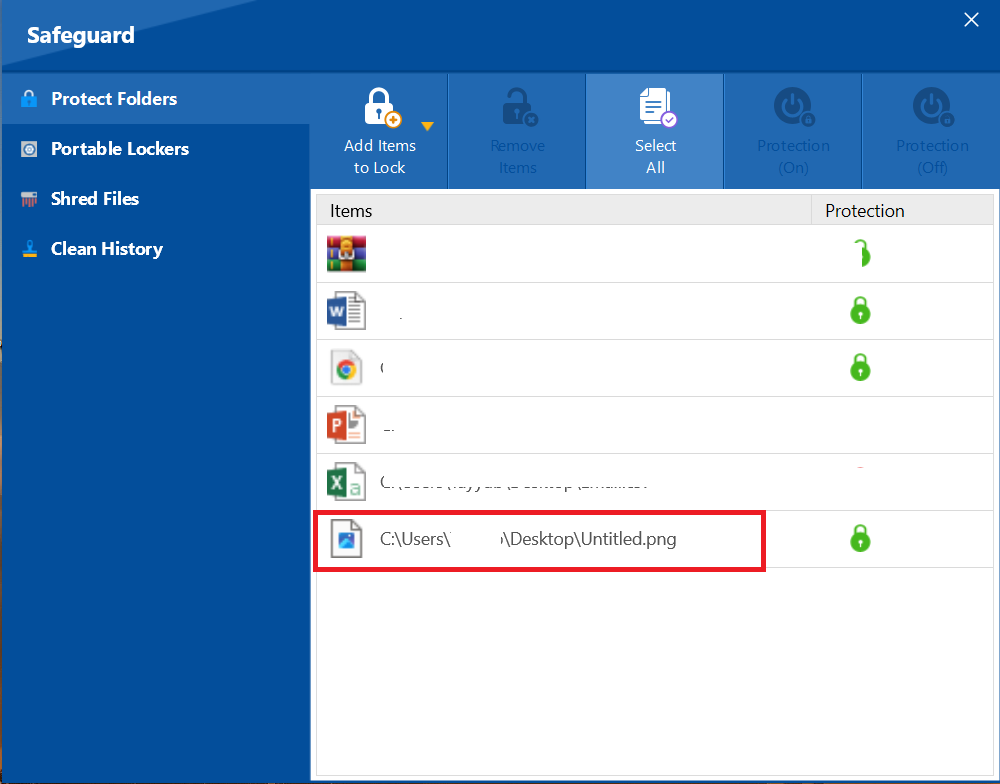
Task: Select the Chrome item icon in list
Action: pos(347,368)
